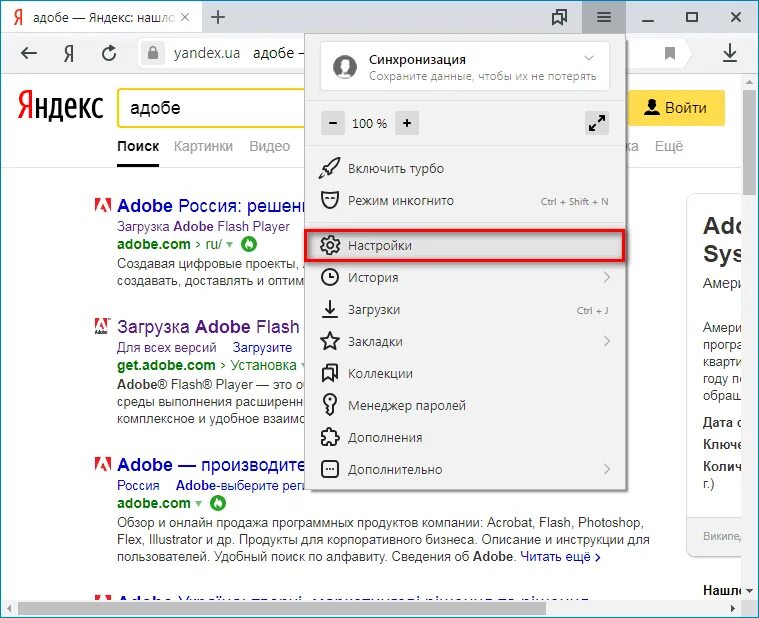Click Россия sublink under third result
This screenshot has width=759, height=618.
(x=138, y=485)
